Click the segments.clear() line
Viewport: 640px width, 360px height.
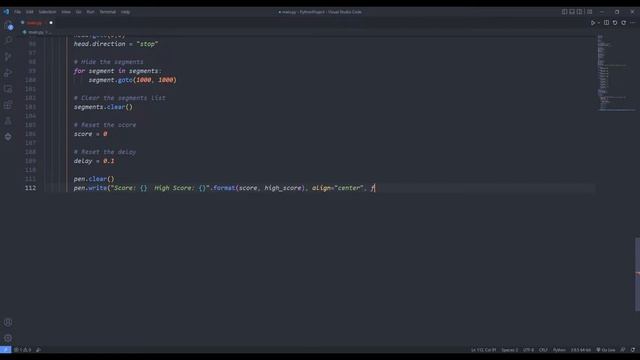click(103, 107)
